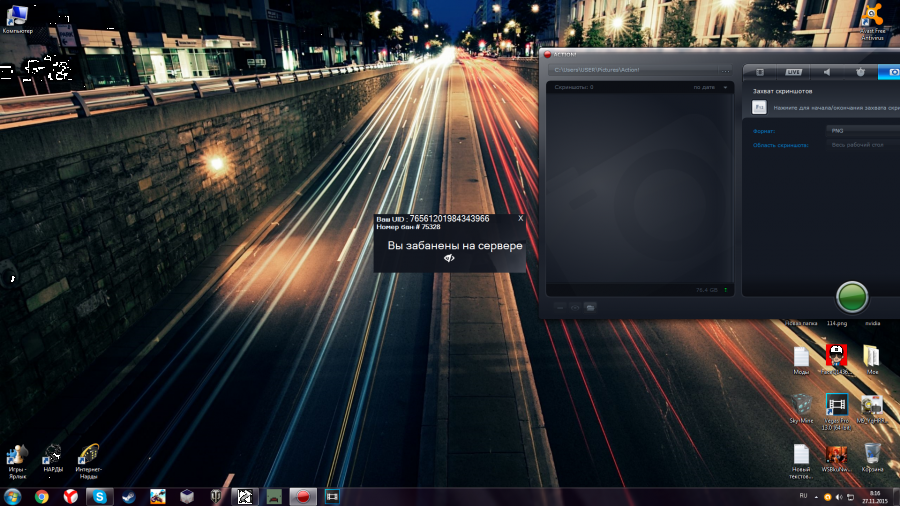Open M9_YqHRR file on desktop
This screenshot has width=900, height=506.
coord(872,409)
